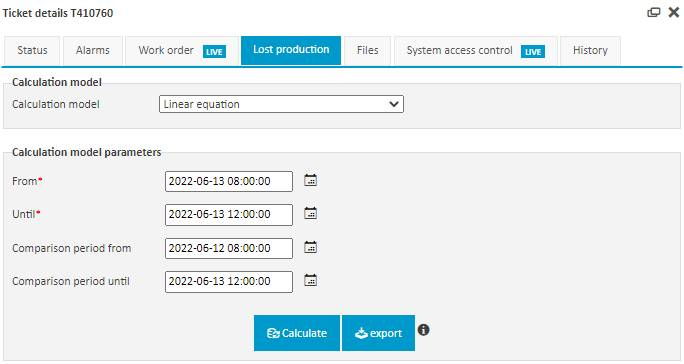The width and height of the screenshot is (684, 364).
Task: Show info tooltip next to export
Action: click(423, 330)
